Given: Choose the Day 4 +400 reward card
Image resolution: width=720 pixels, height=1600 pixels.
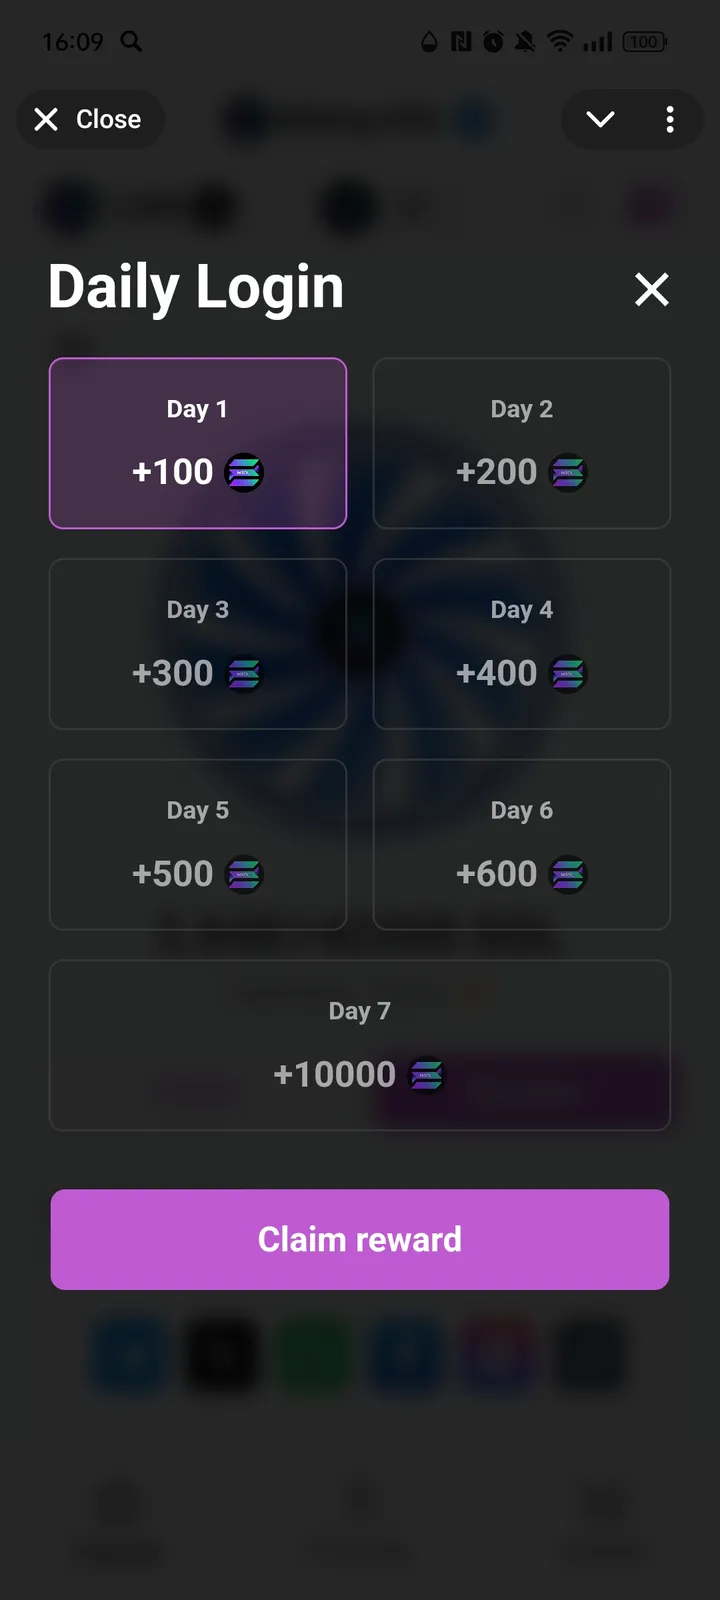Looking at the screenshot, I should point(521,644).
